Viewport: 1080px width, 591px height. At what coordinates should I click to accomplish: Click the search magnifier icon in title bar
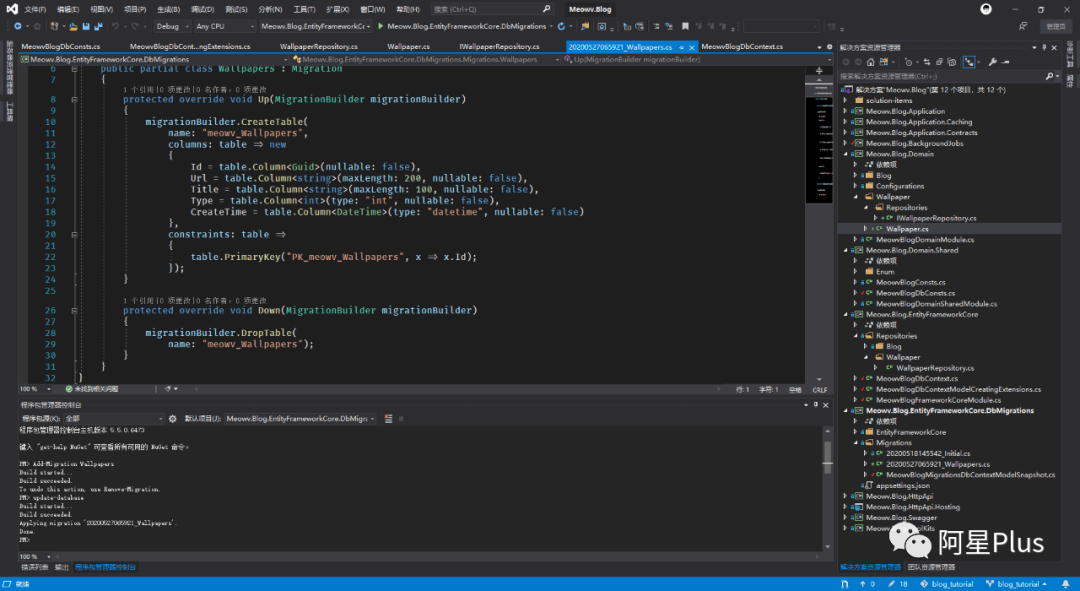coord(546,9)
